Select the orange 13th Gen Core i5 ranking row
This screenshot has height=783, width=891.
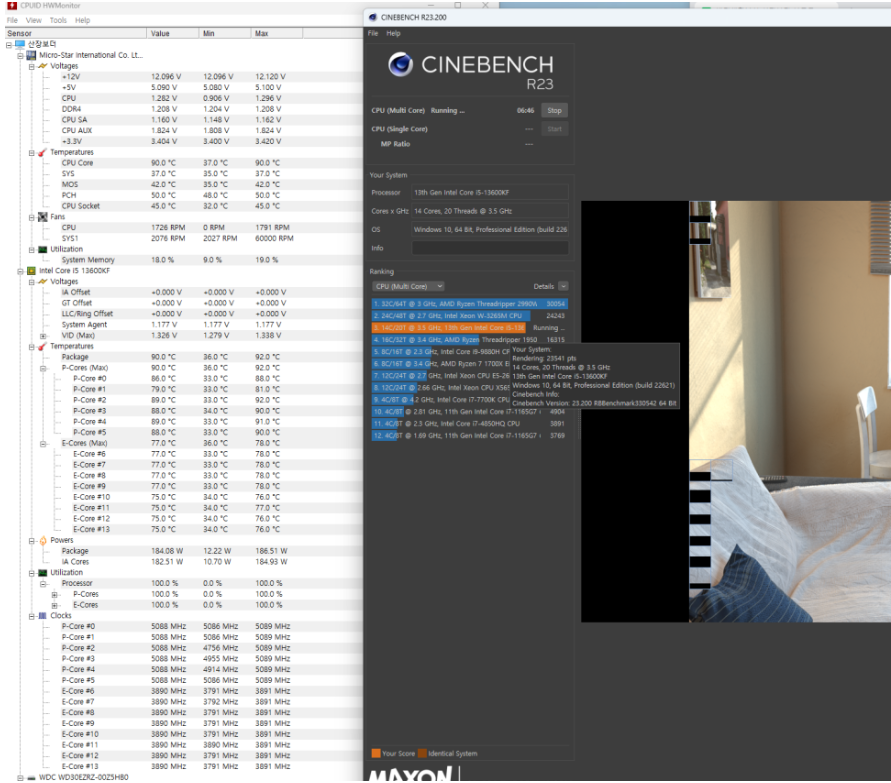tap(469, 328)
